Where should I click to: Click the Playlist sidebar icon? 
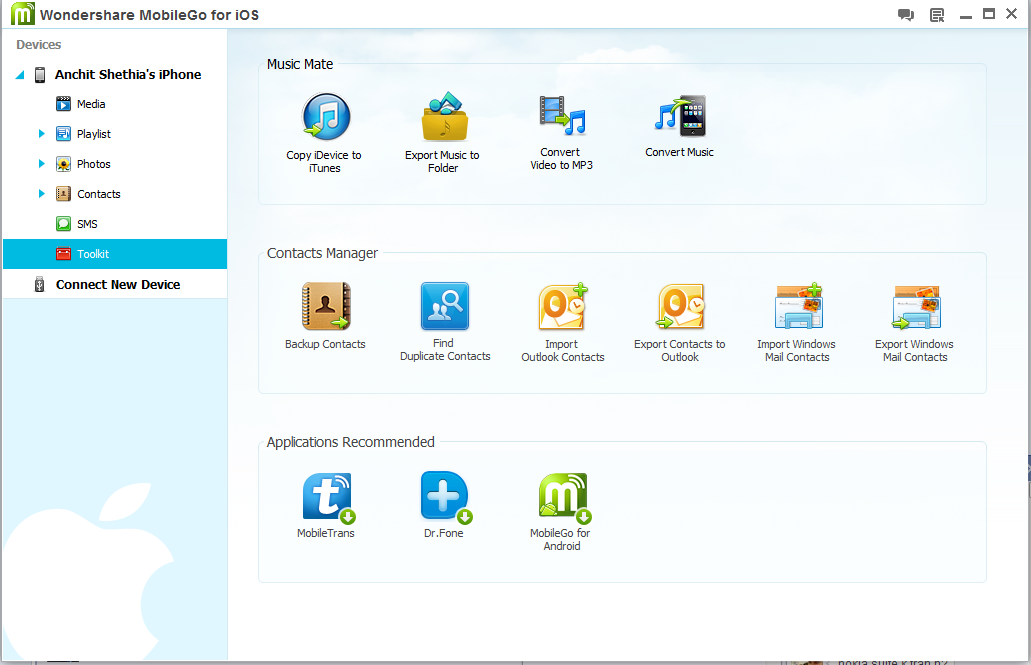pos(63,134)
